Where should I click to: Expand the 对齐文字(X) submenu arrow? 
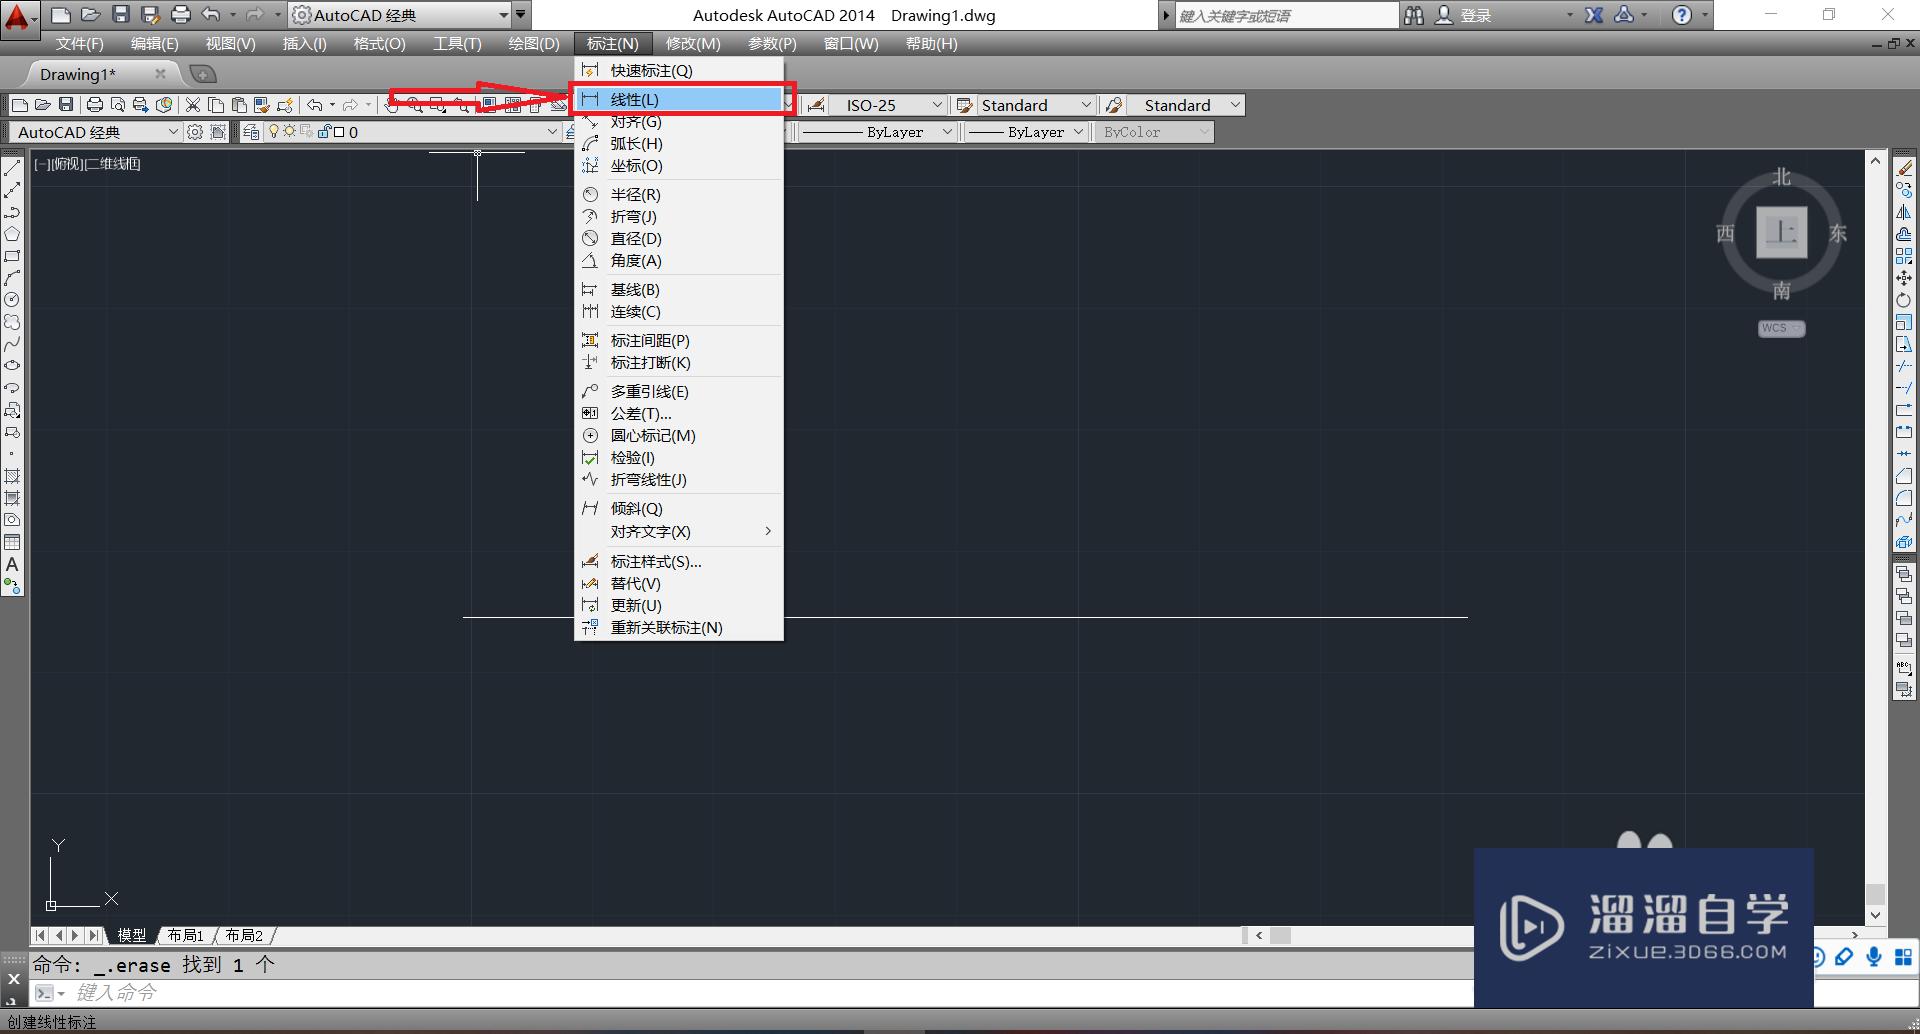click(x=768, y=531)
